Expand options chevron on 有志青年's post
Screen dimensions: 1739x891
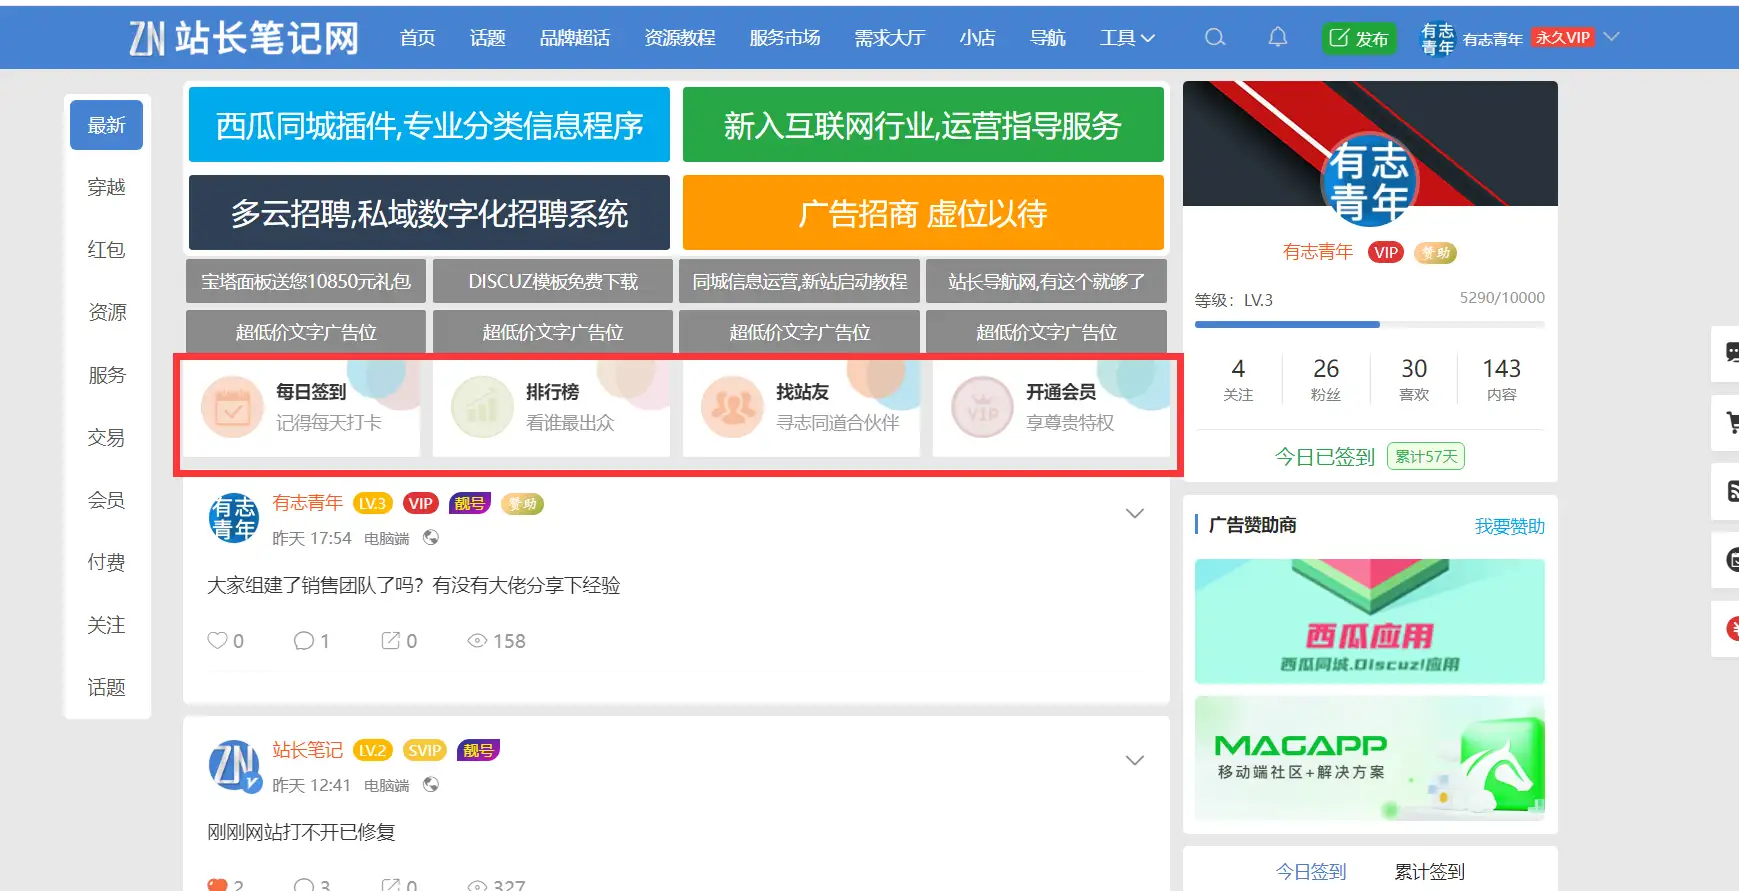click(1135, 514)
